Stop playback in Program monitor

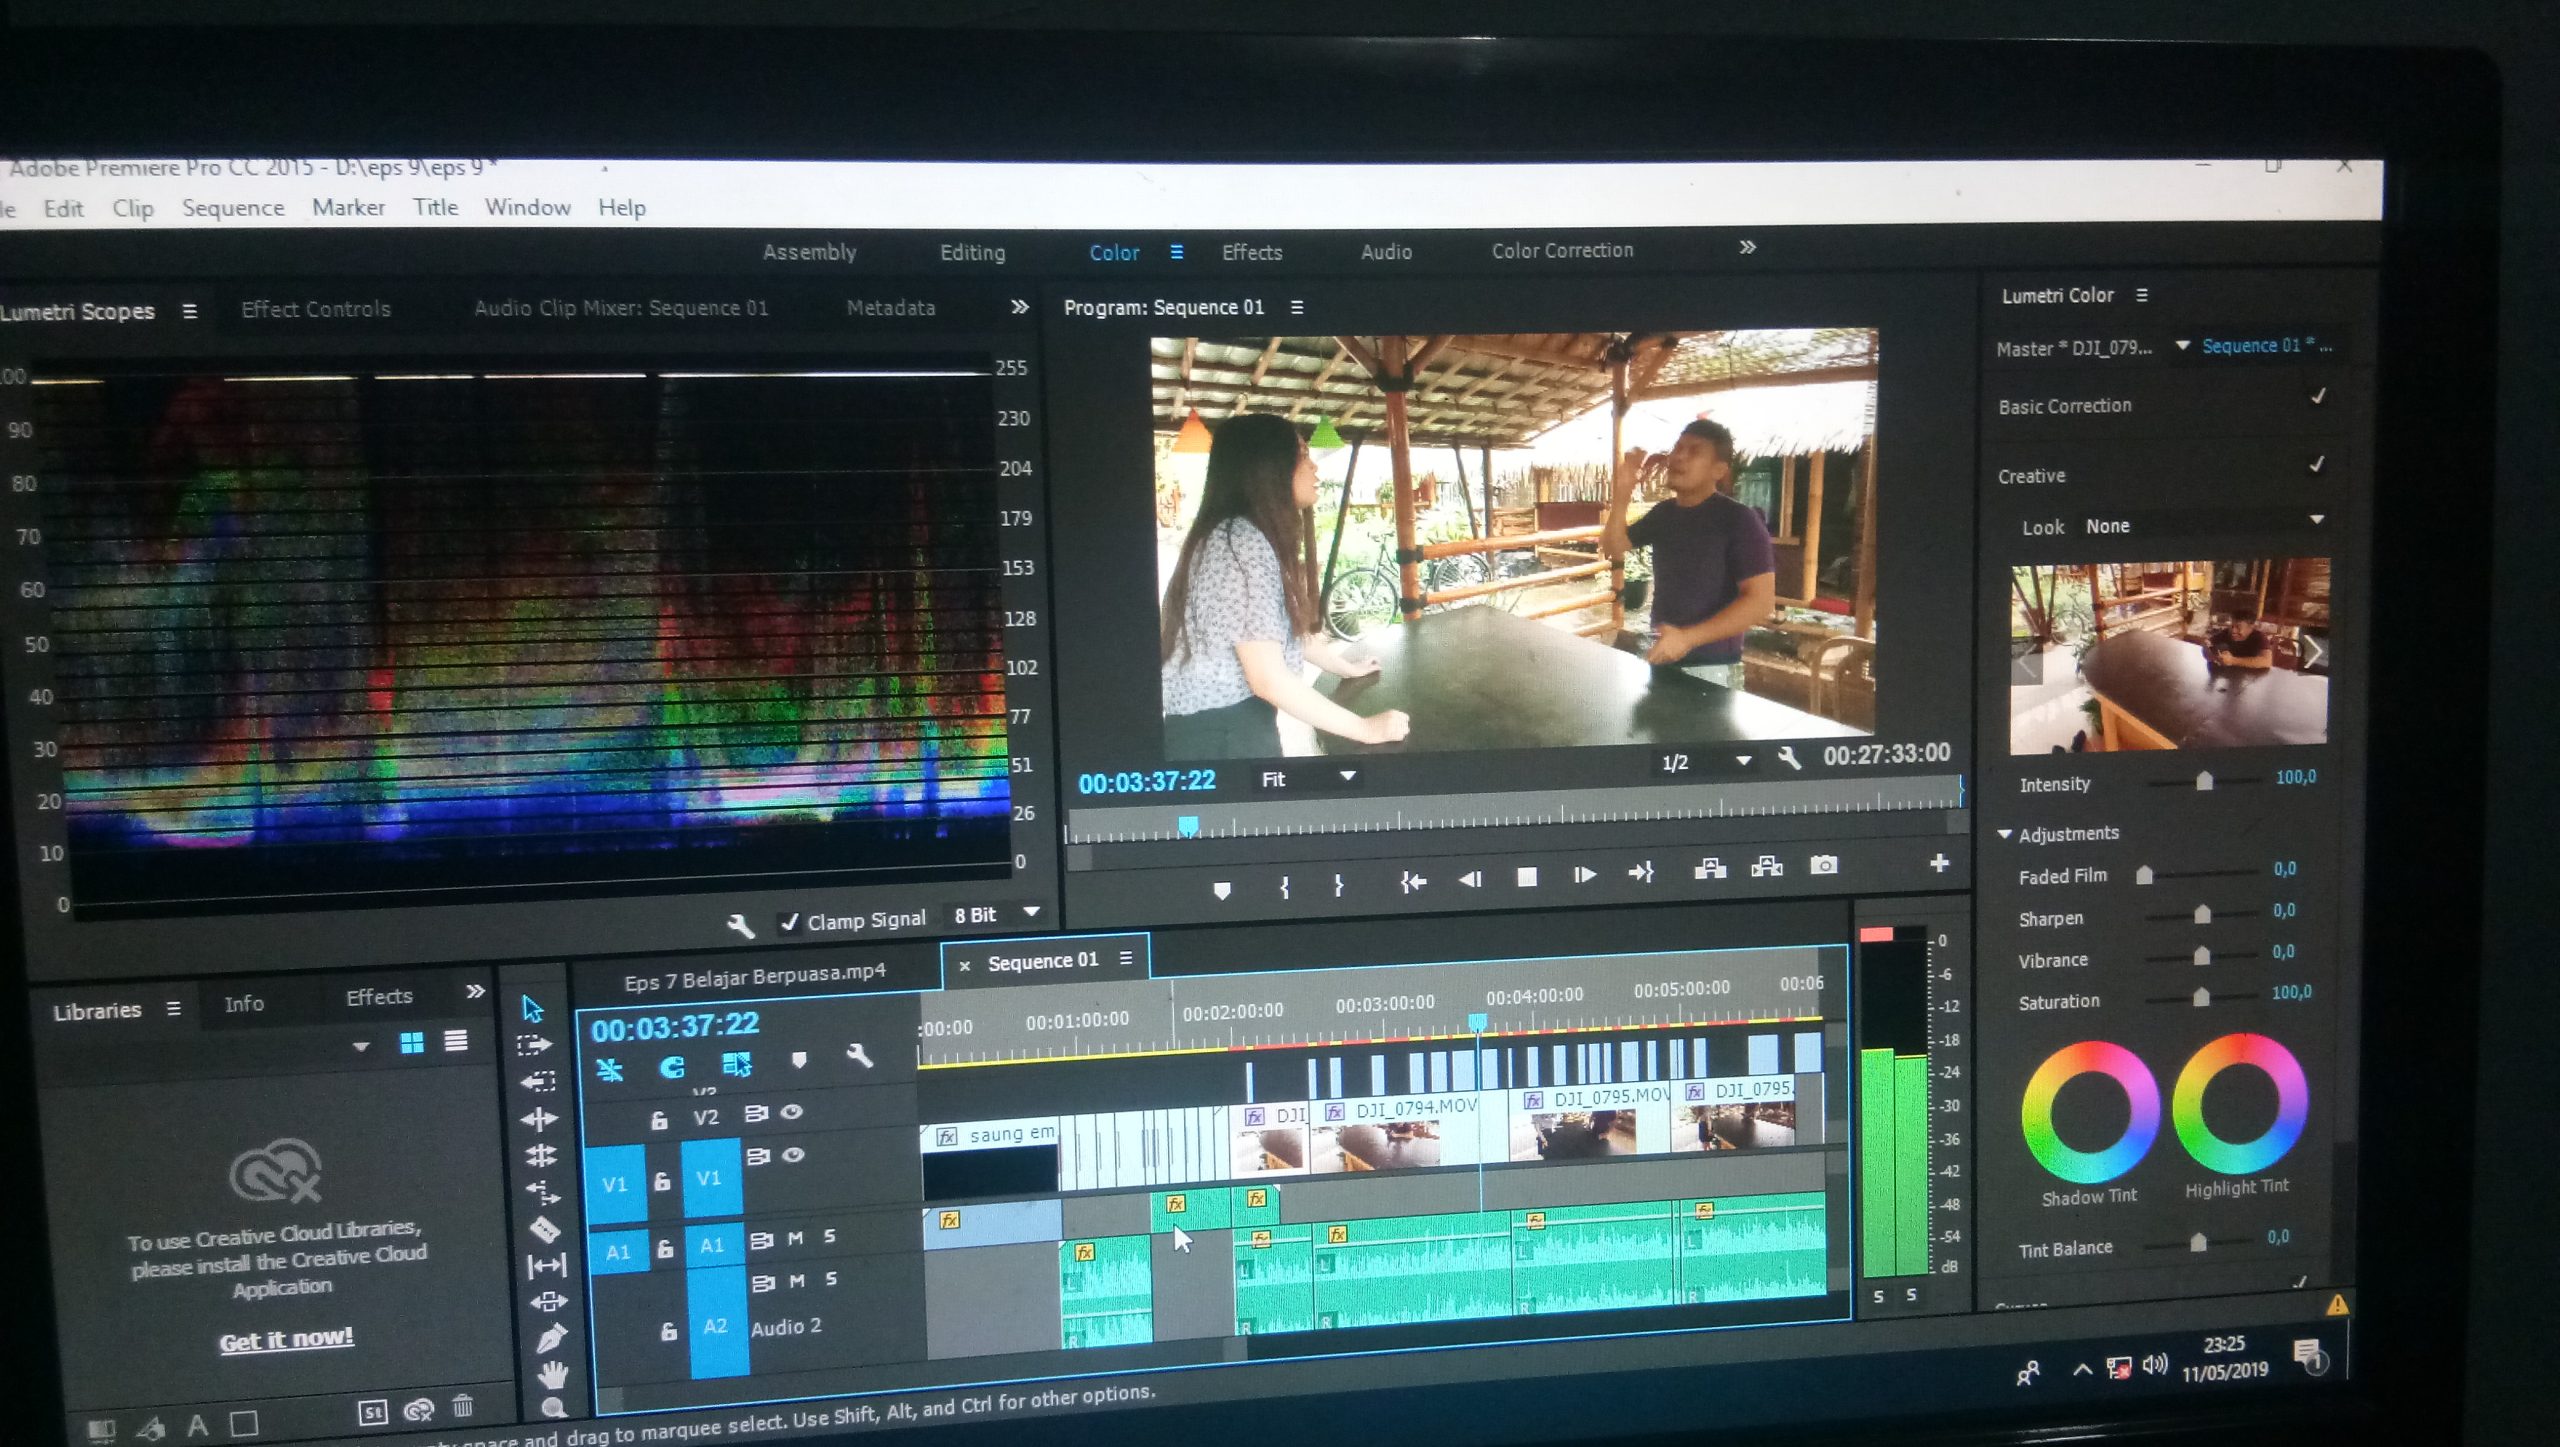tap(1527, 877)
